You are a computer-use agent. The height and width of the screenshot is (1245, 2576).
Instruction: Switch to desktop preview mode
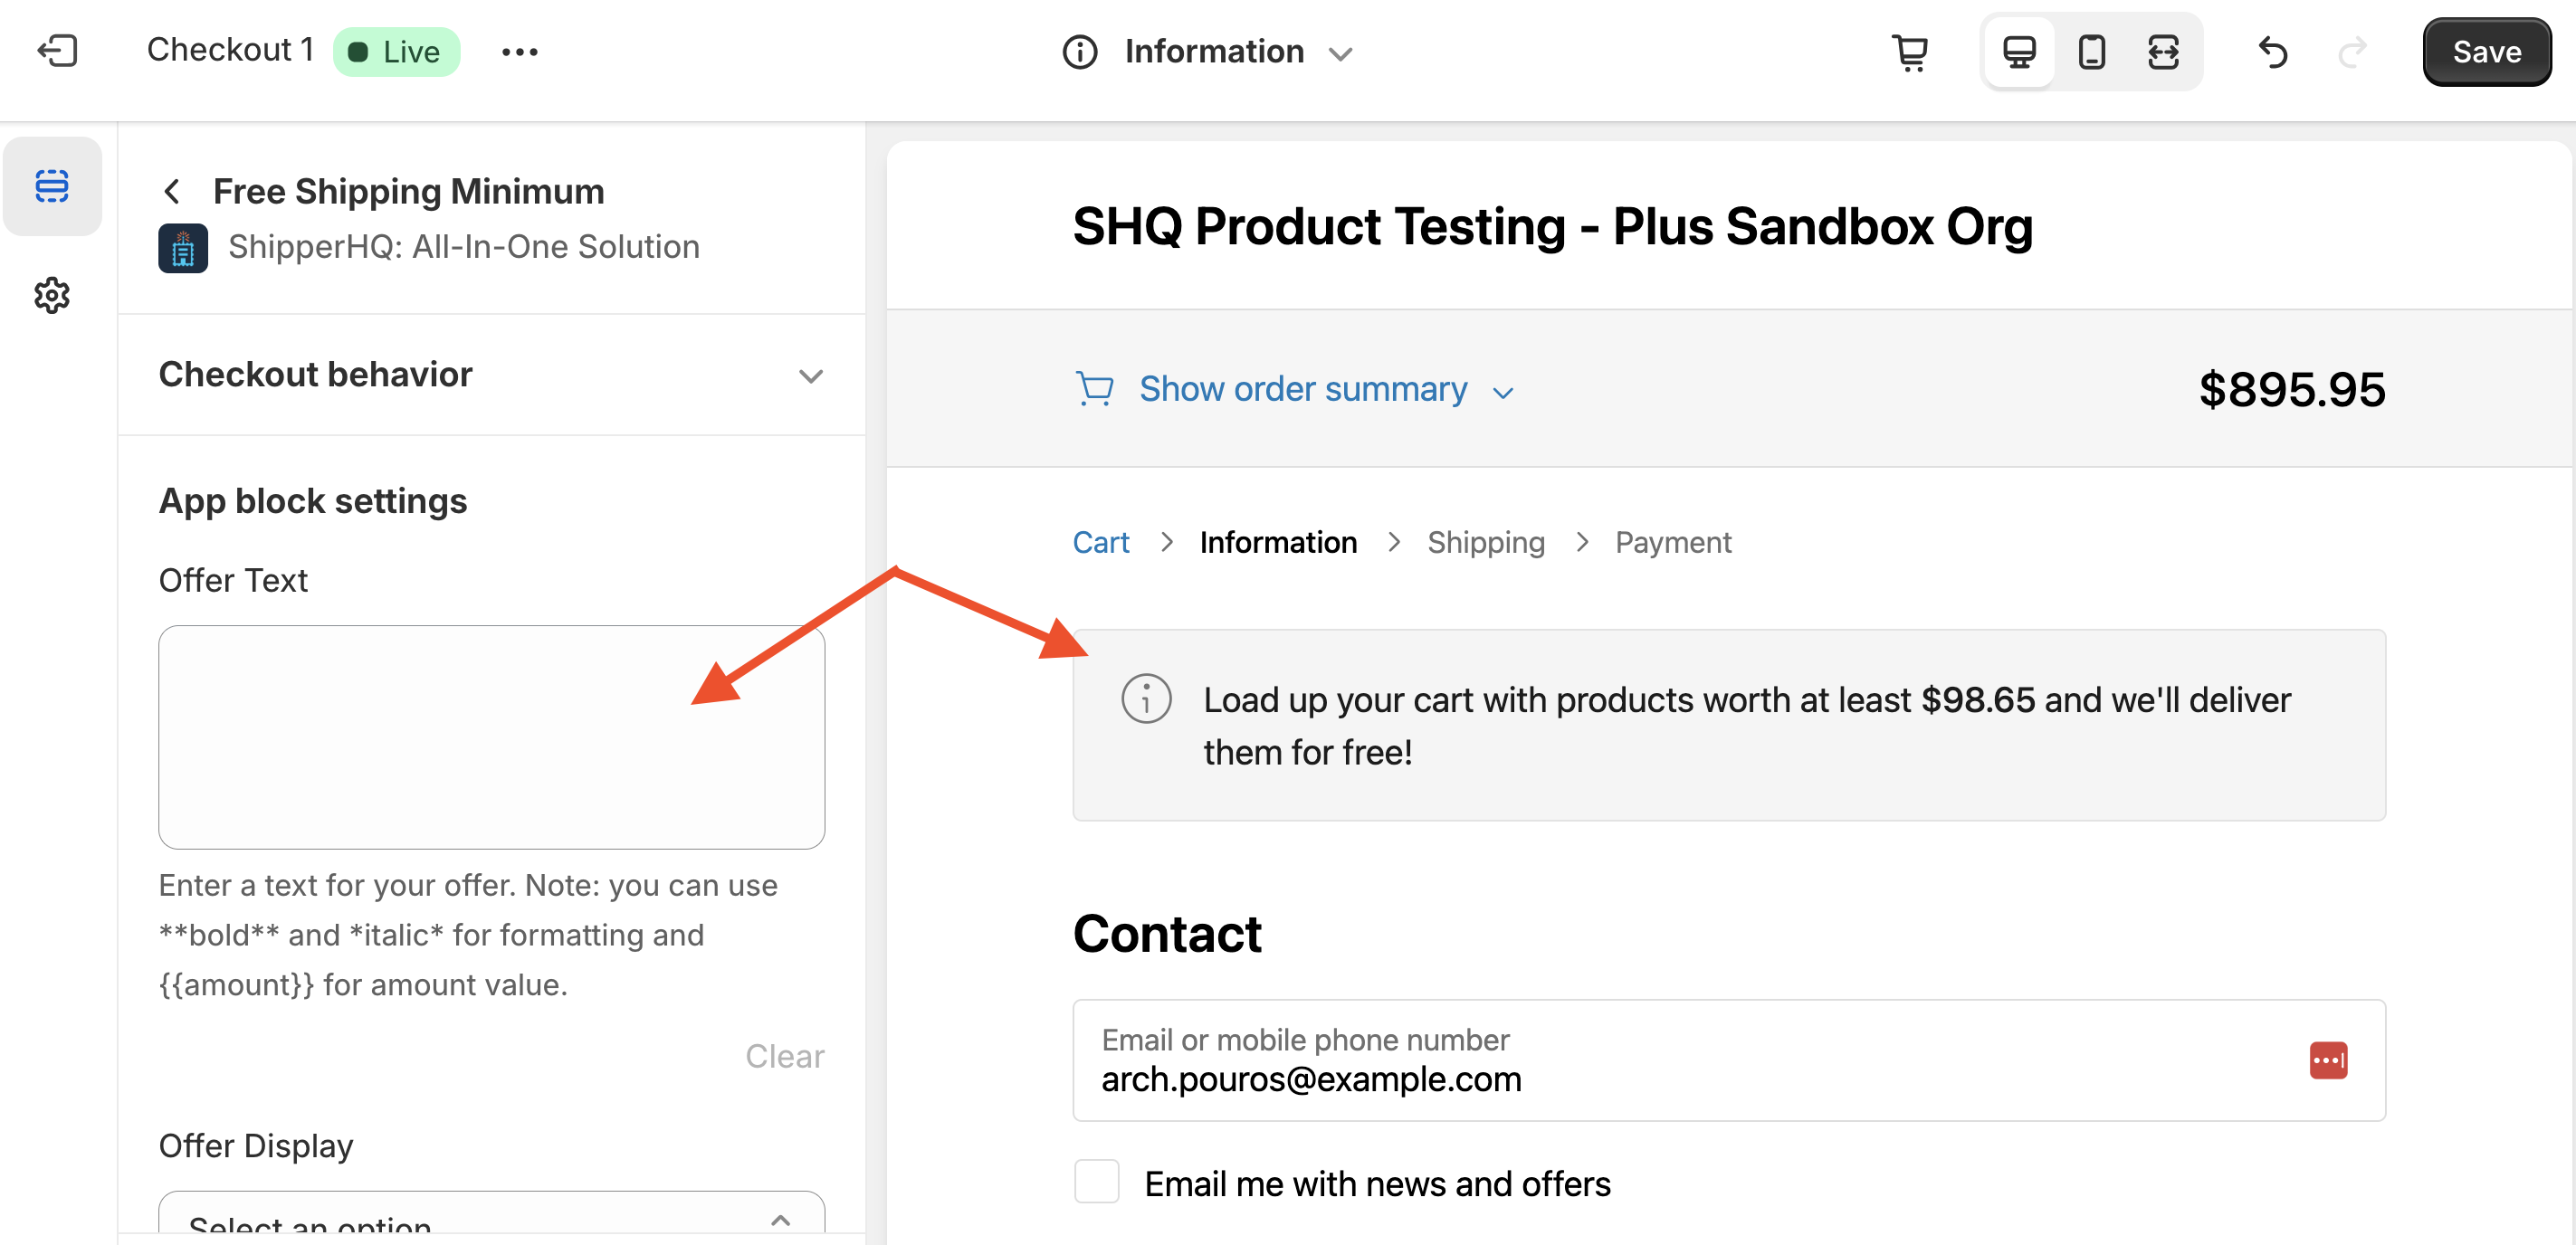point(2018,52)
